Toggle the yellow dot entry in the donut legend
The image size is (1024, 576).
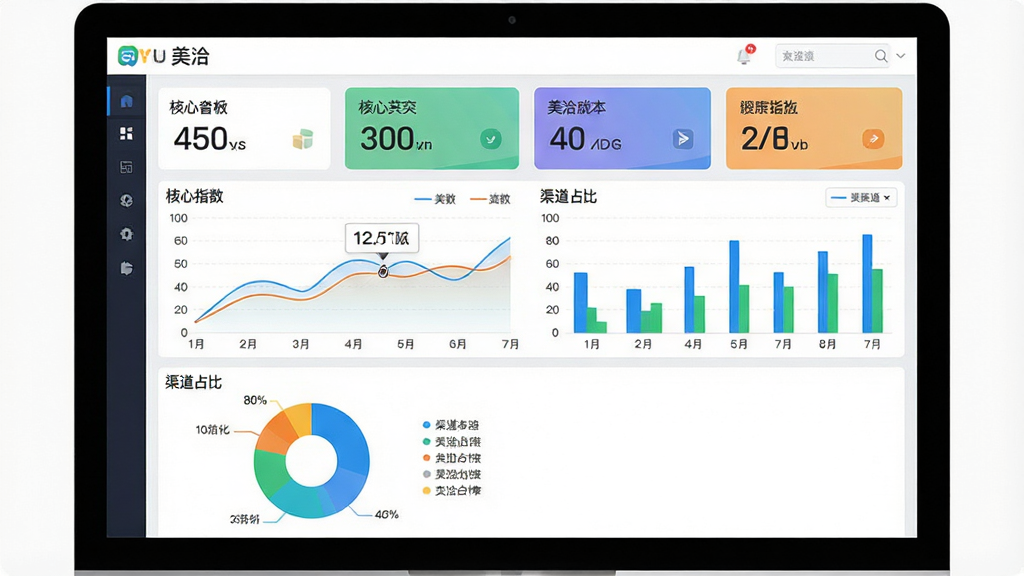pos(451,490)
